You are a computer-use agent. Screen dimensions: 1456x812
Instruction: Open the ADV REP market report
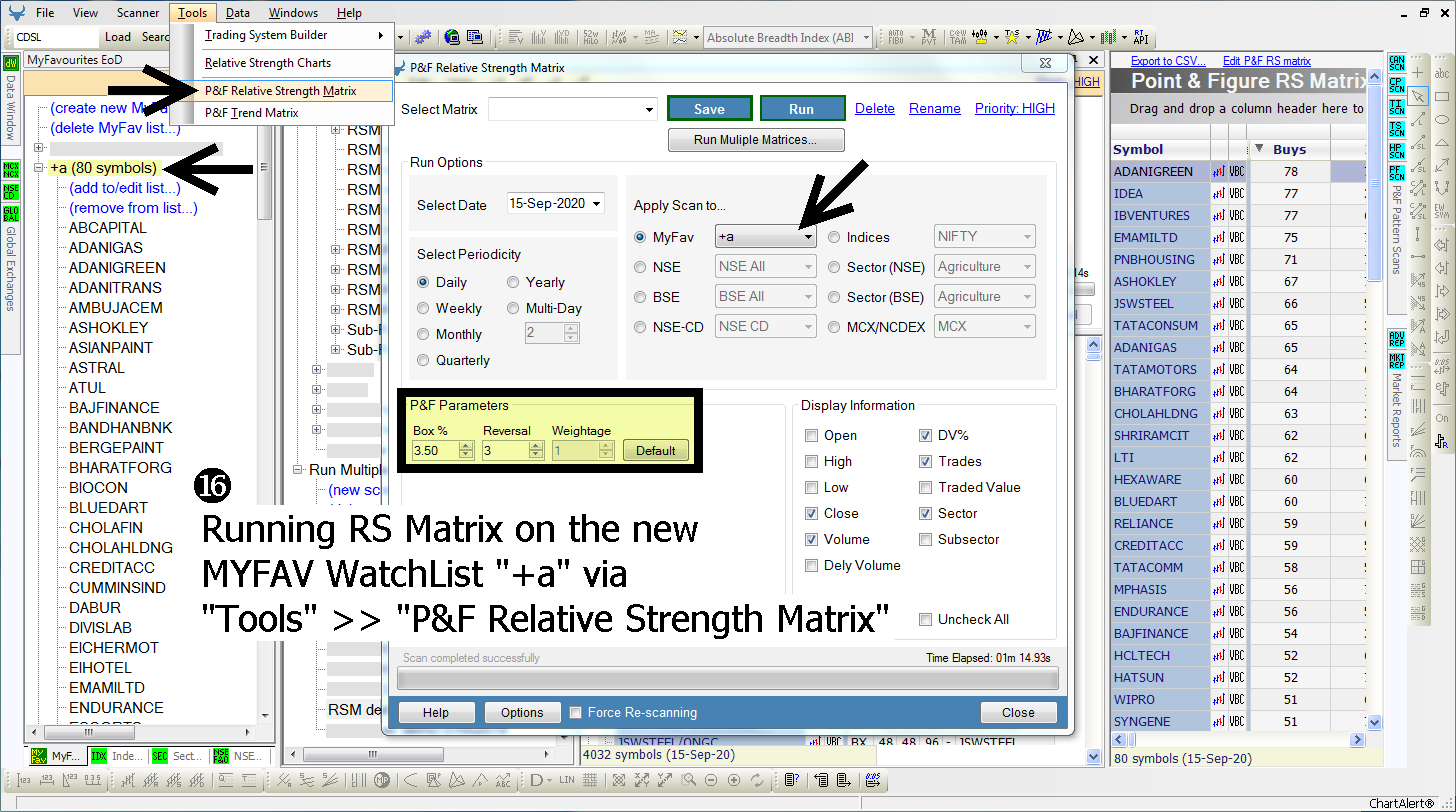click(x=1397, y=339)
